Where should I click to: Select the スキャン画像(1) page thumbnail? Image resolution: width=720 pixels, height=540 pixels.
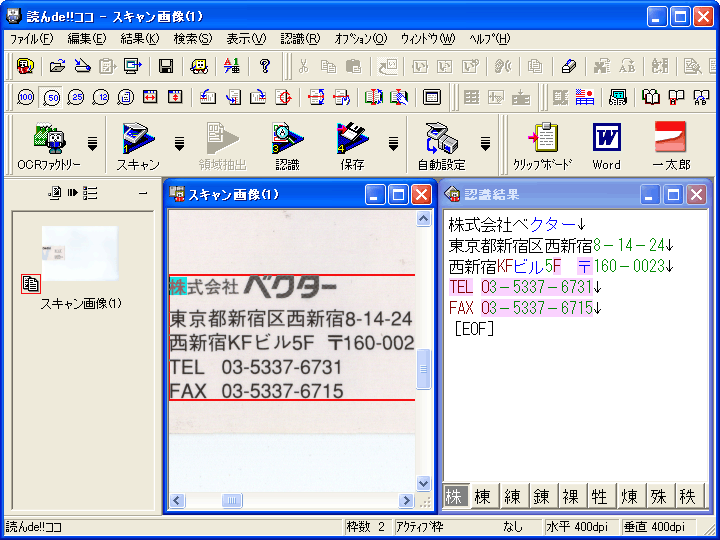tap(80, 253)
